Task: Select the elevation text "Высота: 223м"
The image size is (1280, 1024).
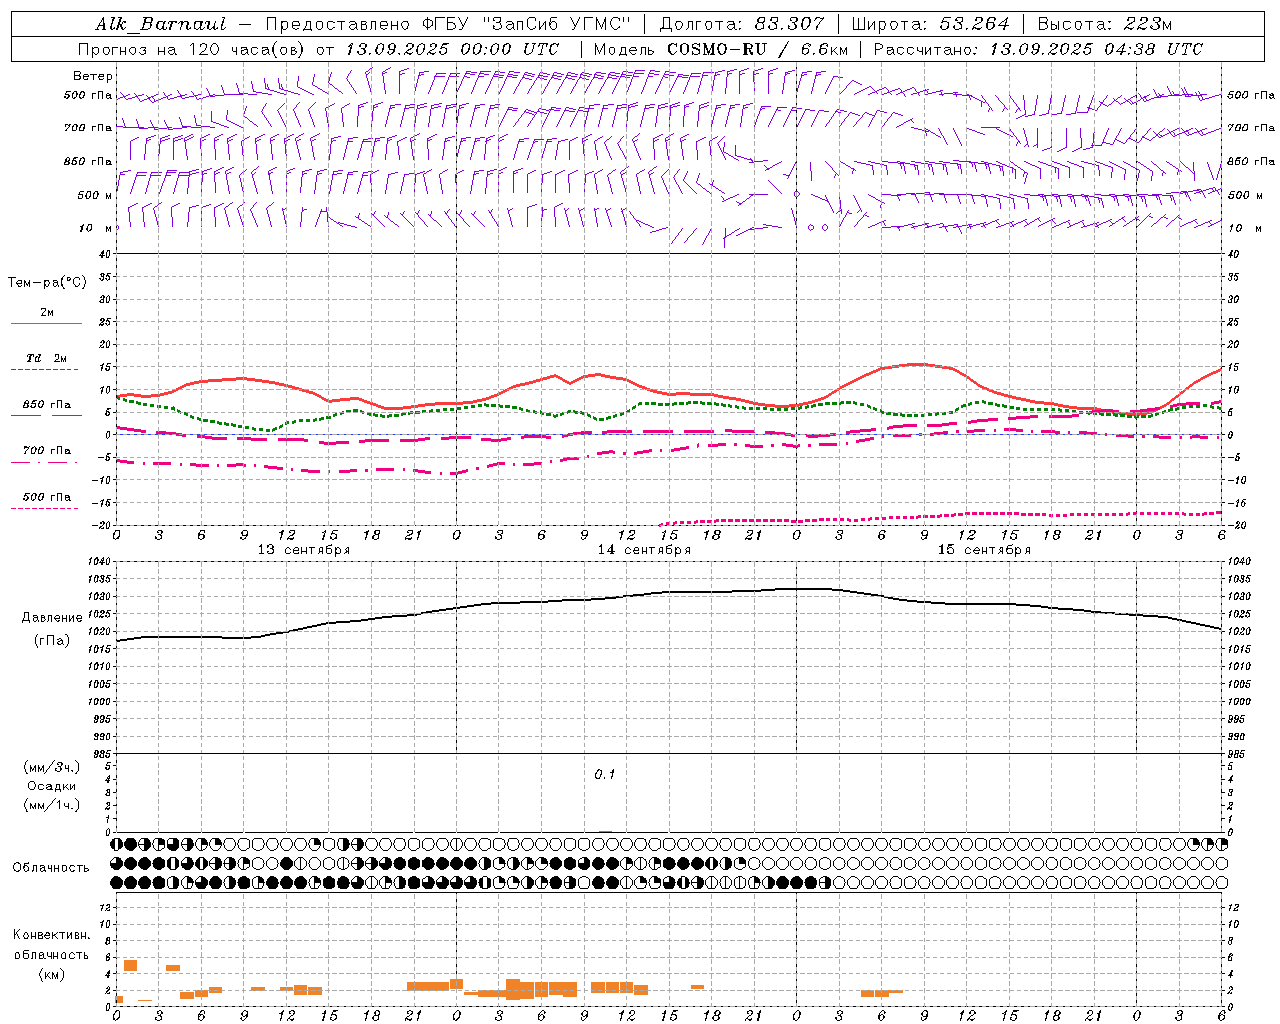Action: pos(1104,24)
